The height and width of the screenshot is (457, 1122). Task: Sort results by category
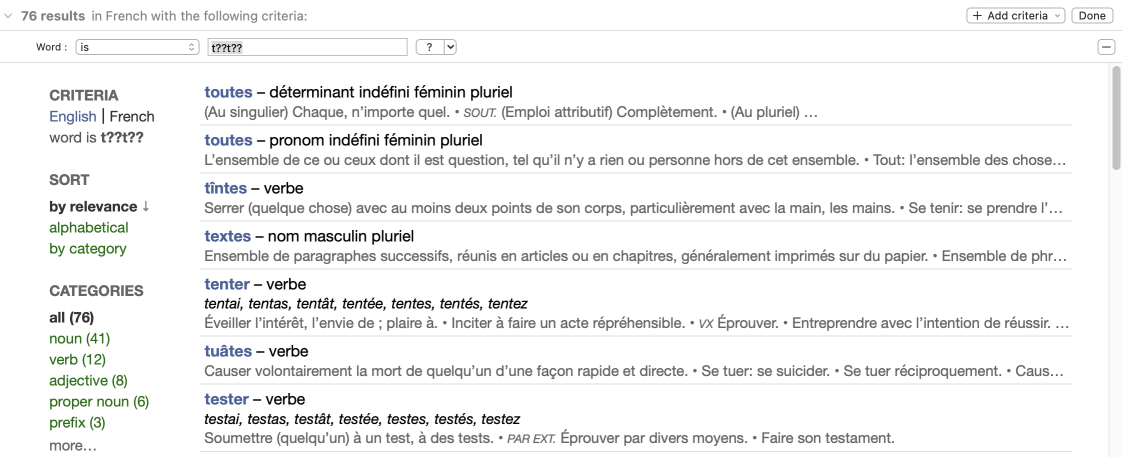(x=88, y=249)
